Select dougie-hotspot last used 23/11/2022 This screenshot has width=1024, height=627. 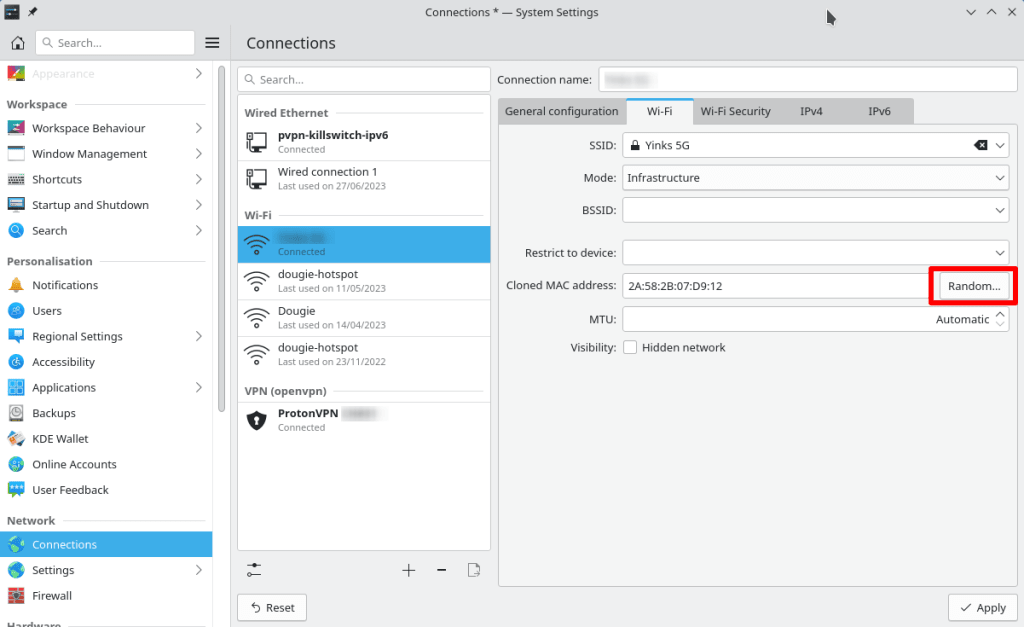pos(364,354)
